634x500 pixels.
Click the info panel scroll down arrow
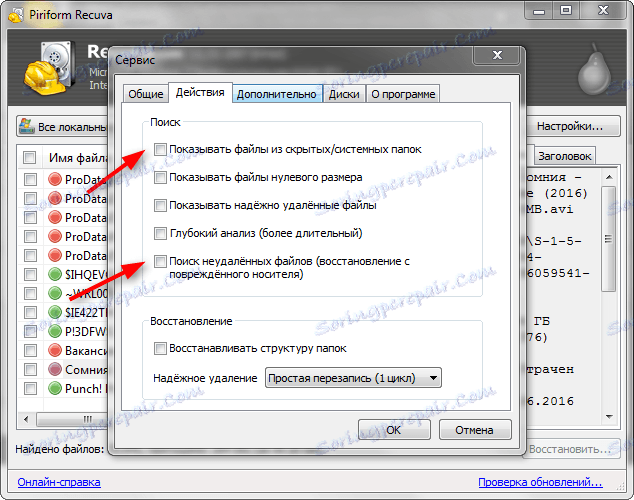pyautogui.click(x=609, y=417)
